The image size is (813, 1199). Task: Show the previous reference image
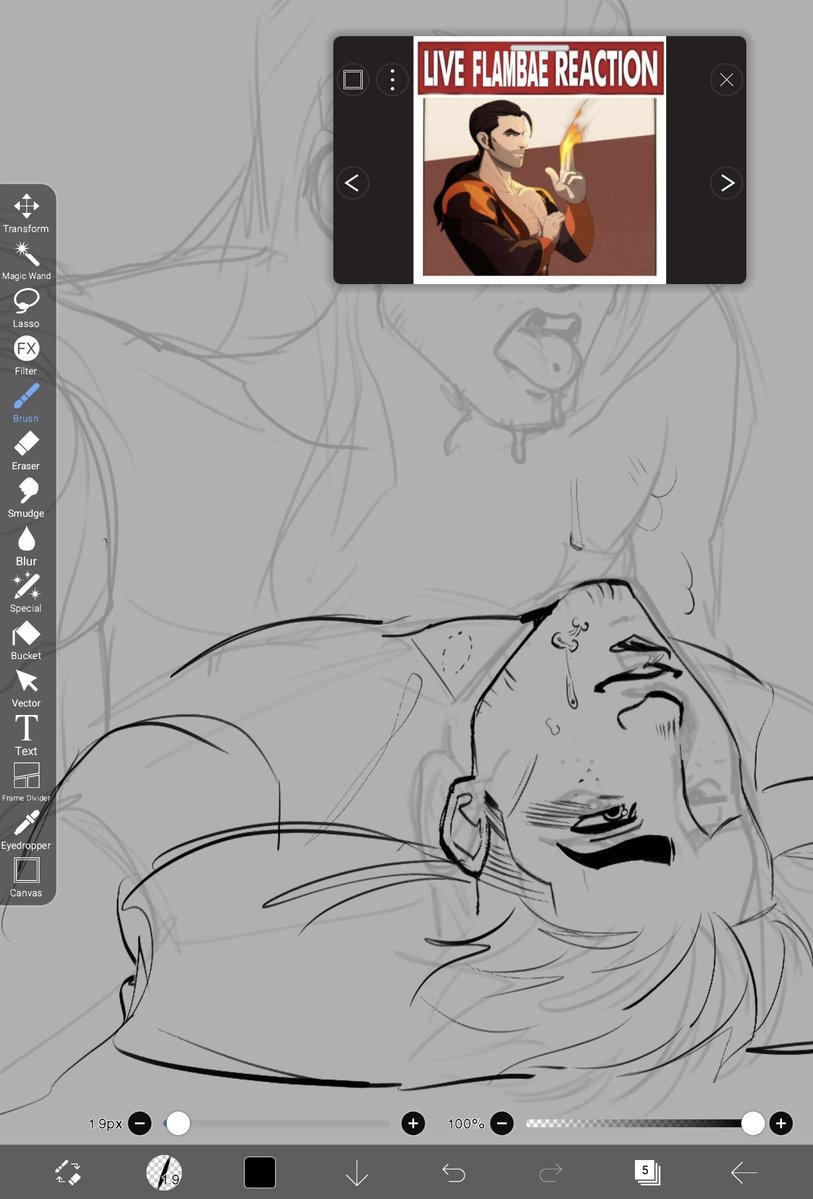point(352,183)
